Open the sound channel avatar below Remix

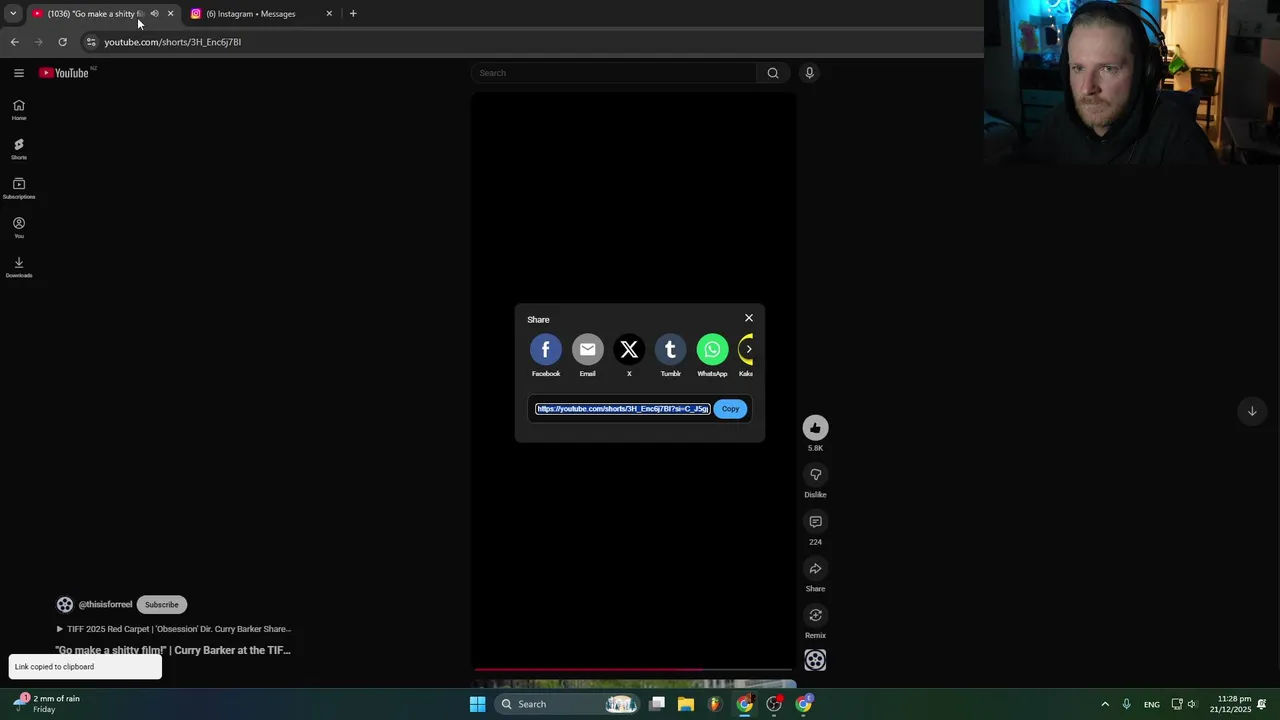point(815,660)
